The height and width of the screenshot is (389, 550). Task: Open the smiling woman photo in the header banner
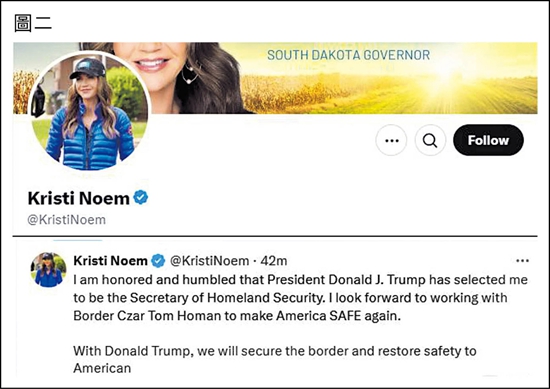[165, 78]
